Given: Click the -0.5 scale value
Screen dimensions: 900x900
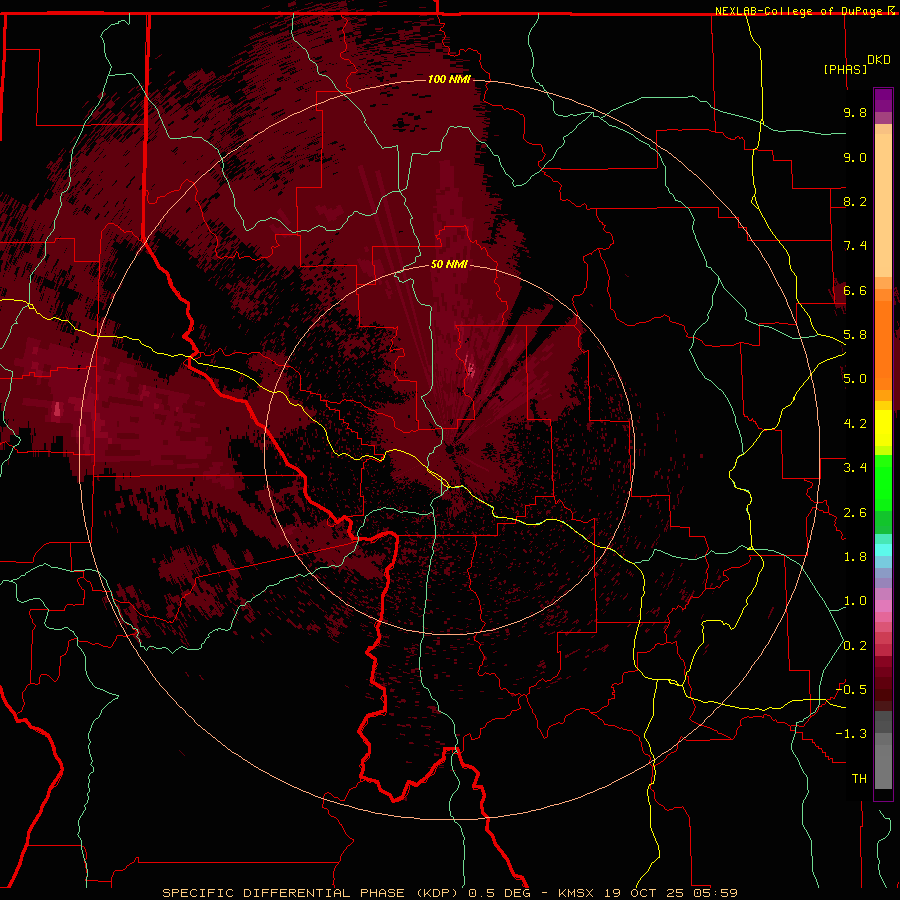Looking at the screenshot, I should coord(851,690).
